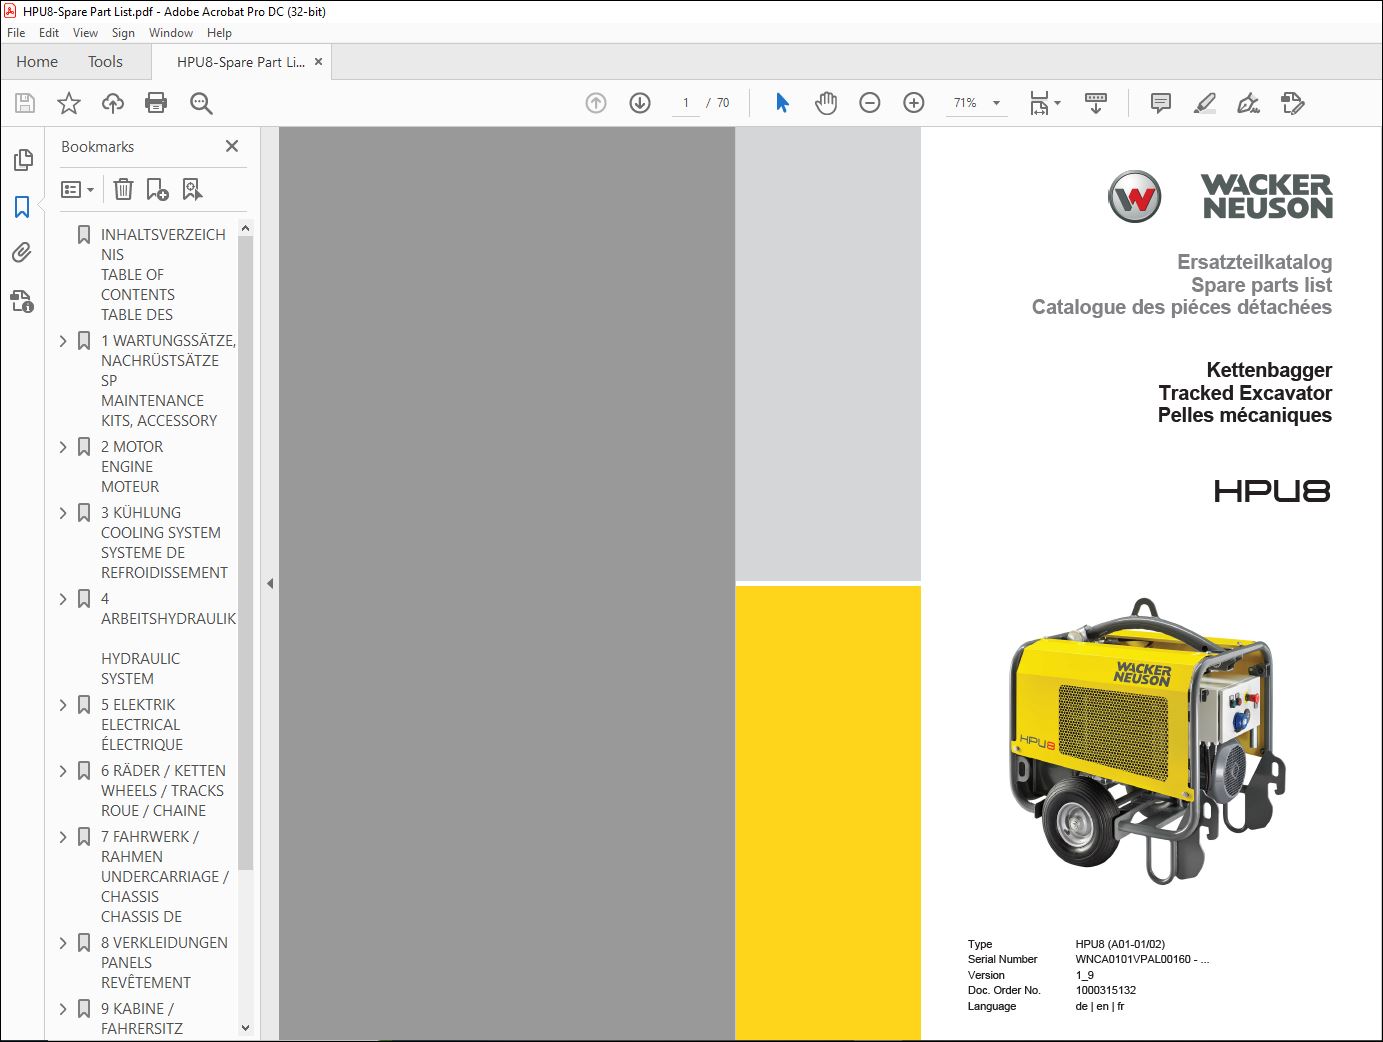This screenshot has height=1042, width=1383.
Task: Click the find current bookmark icon
Action: point(192,189)
